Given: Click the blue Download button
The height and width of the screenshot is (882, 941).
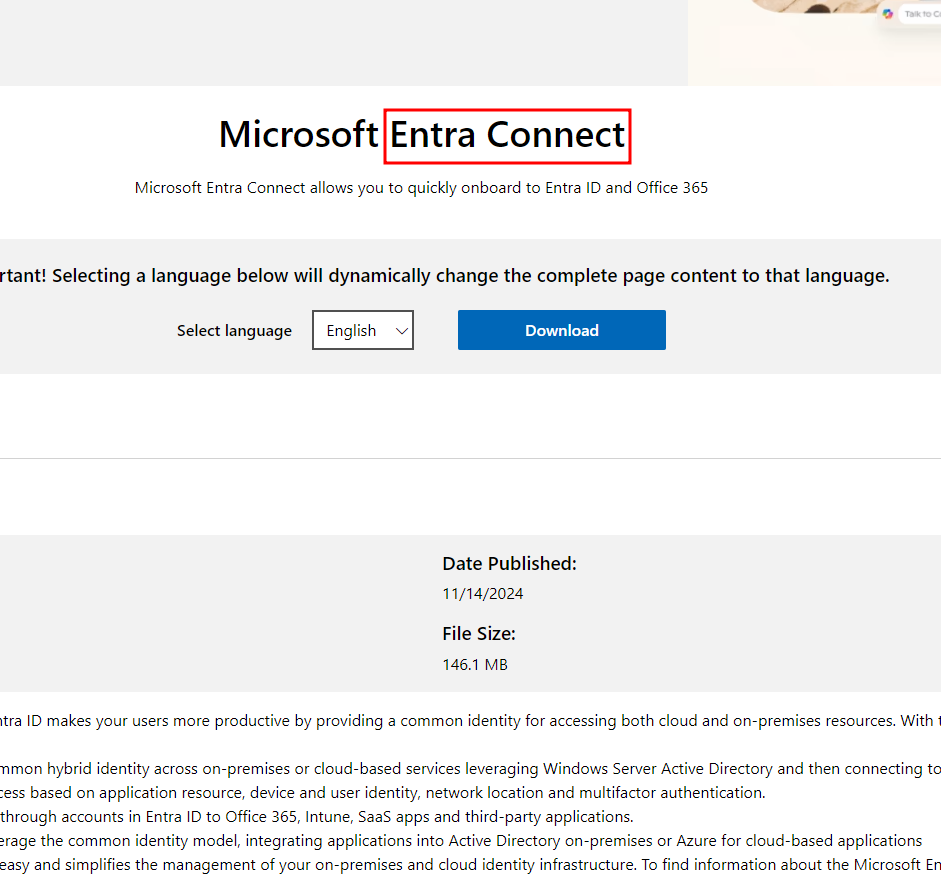Looking at the screenshot, I should (561, 330).
